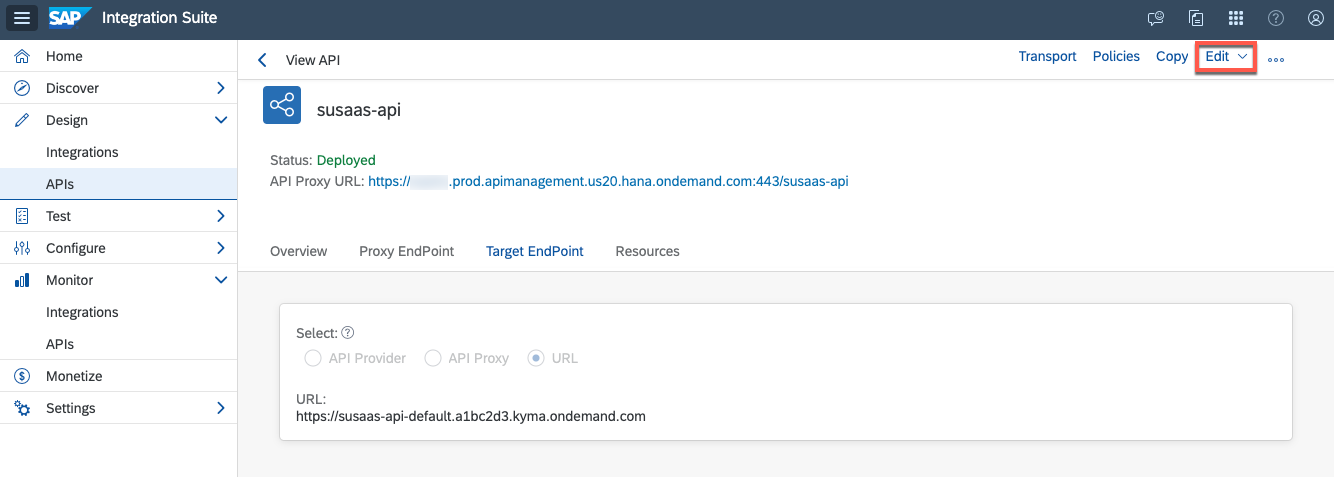Select the API Proxy radio option
The width and height of the screenshot is (1334, 477).
click(433, 358)
